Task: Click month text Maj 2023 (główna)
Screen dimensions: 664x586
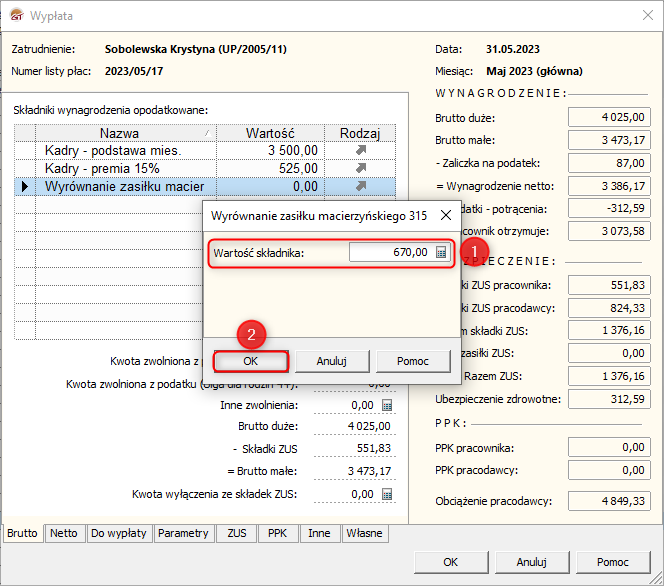Action: pos(534,71)
